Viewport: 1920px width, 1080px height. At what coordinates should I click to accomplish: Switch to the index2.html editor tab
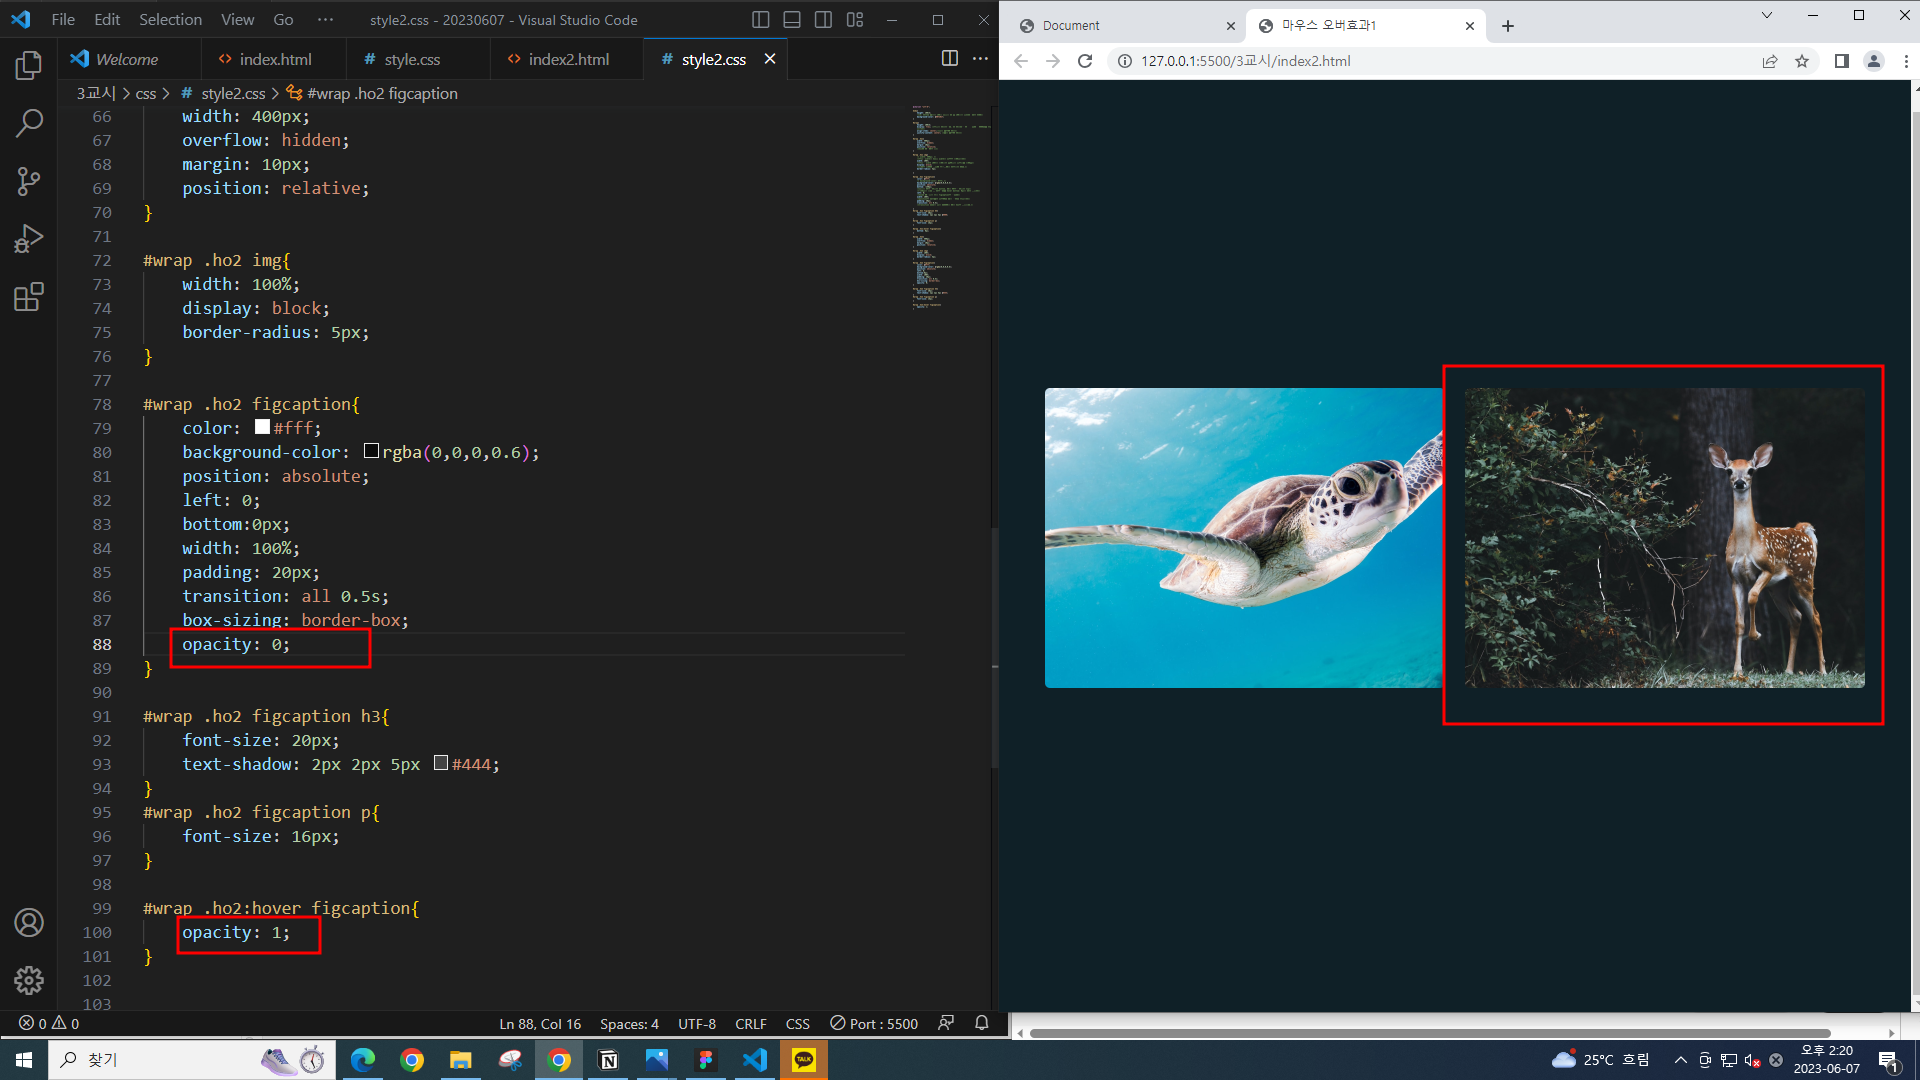pyautogui.click(x=568, y=60)
